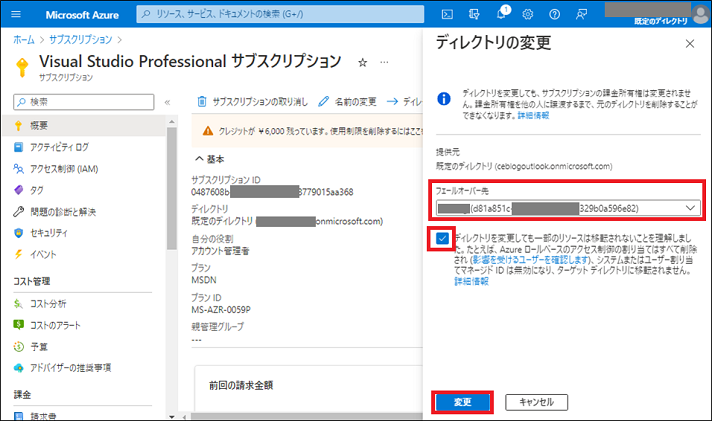
Task: Click the purple タグ icon
Action: click(x=18, y=190)
